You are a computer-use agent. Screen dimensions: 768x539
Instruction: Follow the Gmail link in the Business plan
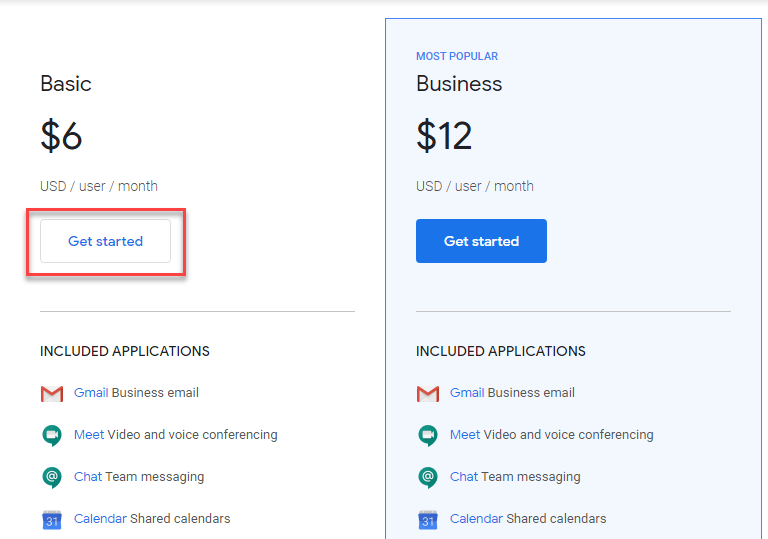coord(467,393)
